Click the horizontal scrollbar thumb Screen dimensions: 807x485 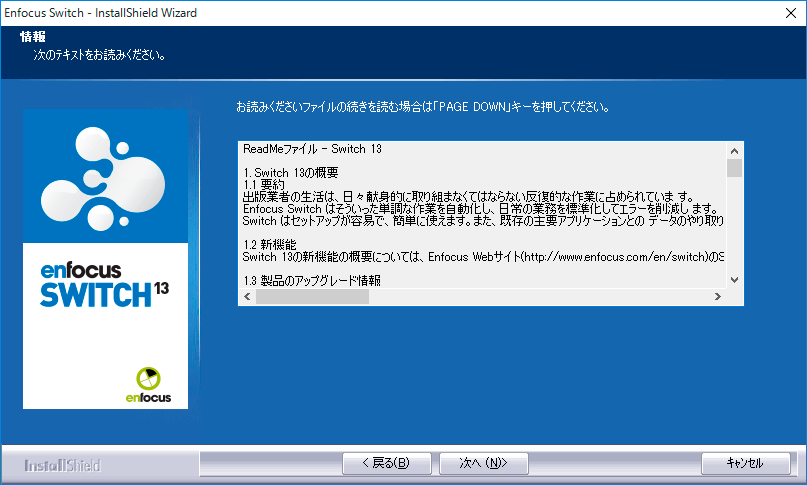pos(312,297)
